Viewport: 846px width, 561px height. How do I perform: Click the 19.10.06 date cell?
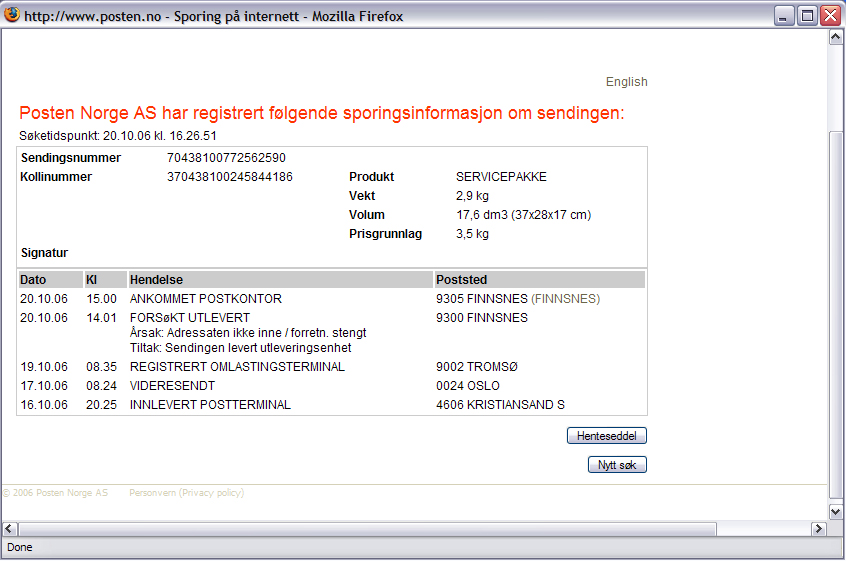click(x=44, y=367)
